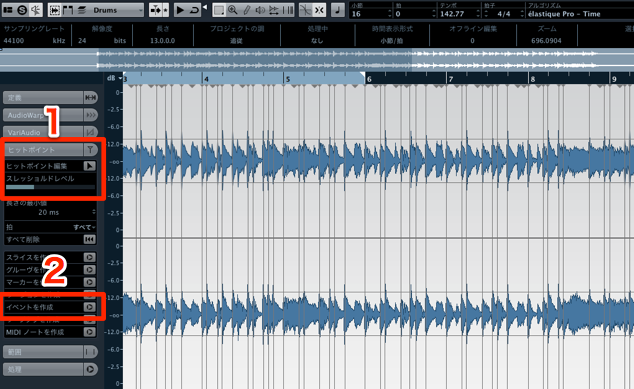Click スライスを作成 play button
The width and height of the screenshot is (634, 389).
[x=89, y=257]
